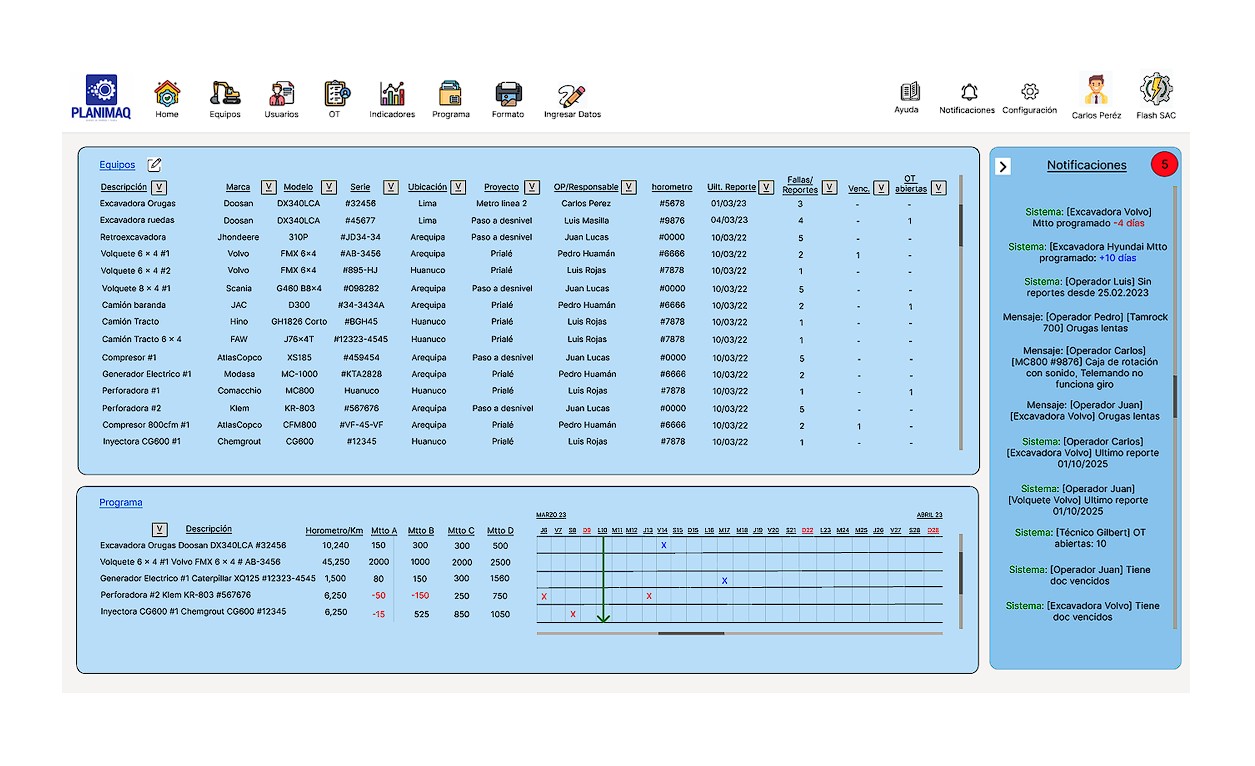This screenshot has height=766, width=1255.
Task: Expand the Marca column filter dropdown
Action: click(268, 187)
